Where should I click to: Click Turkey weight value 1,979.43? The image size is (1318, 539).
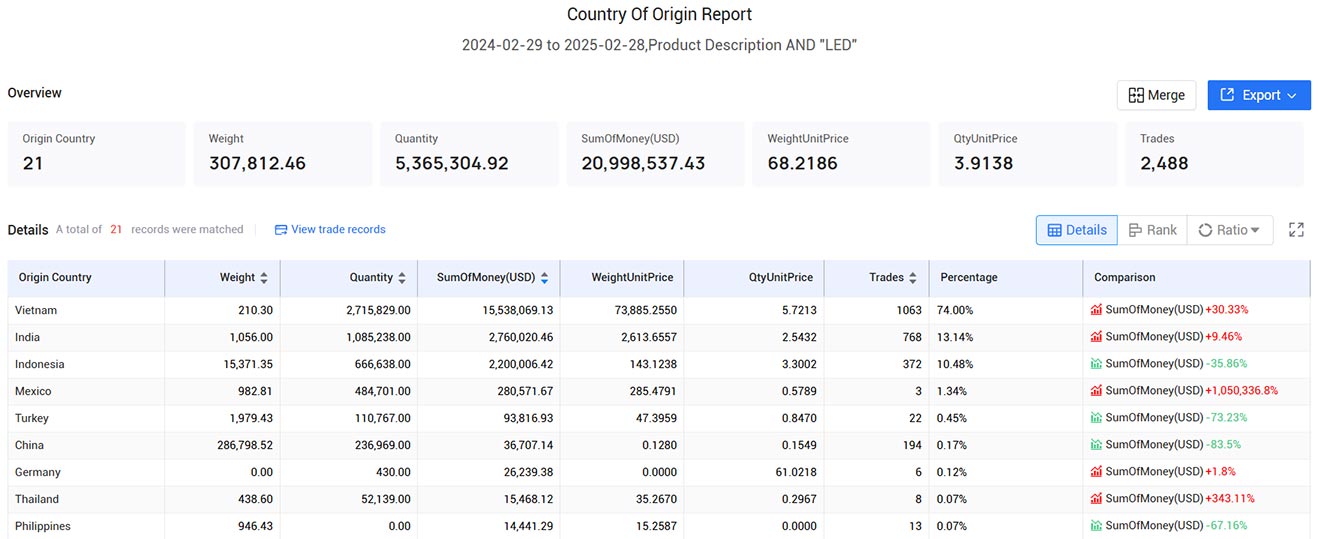tap(249, 418)
